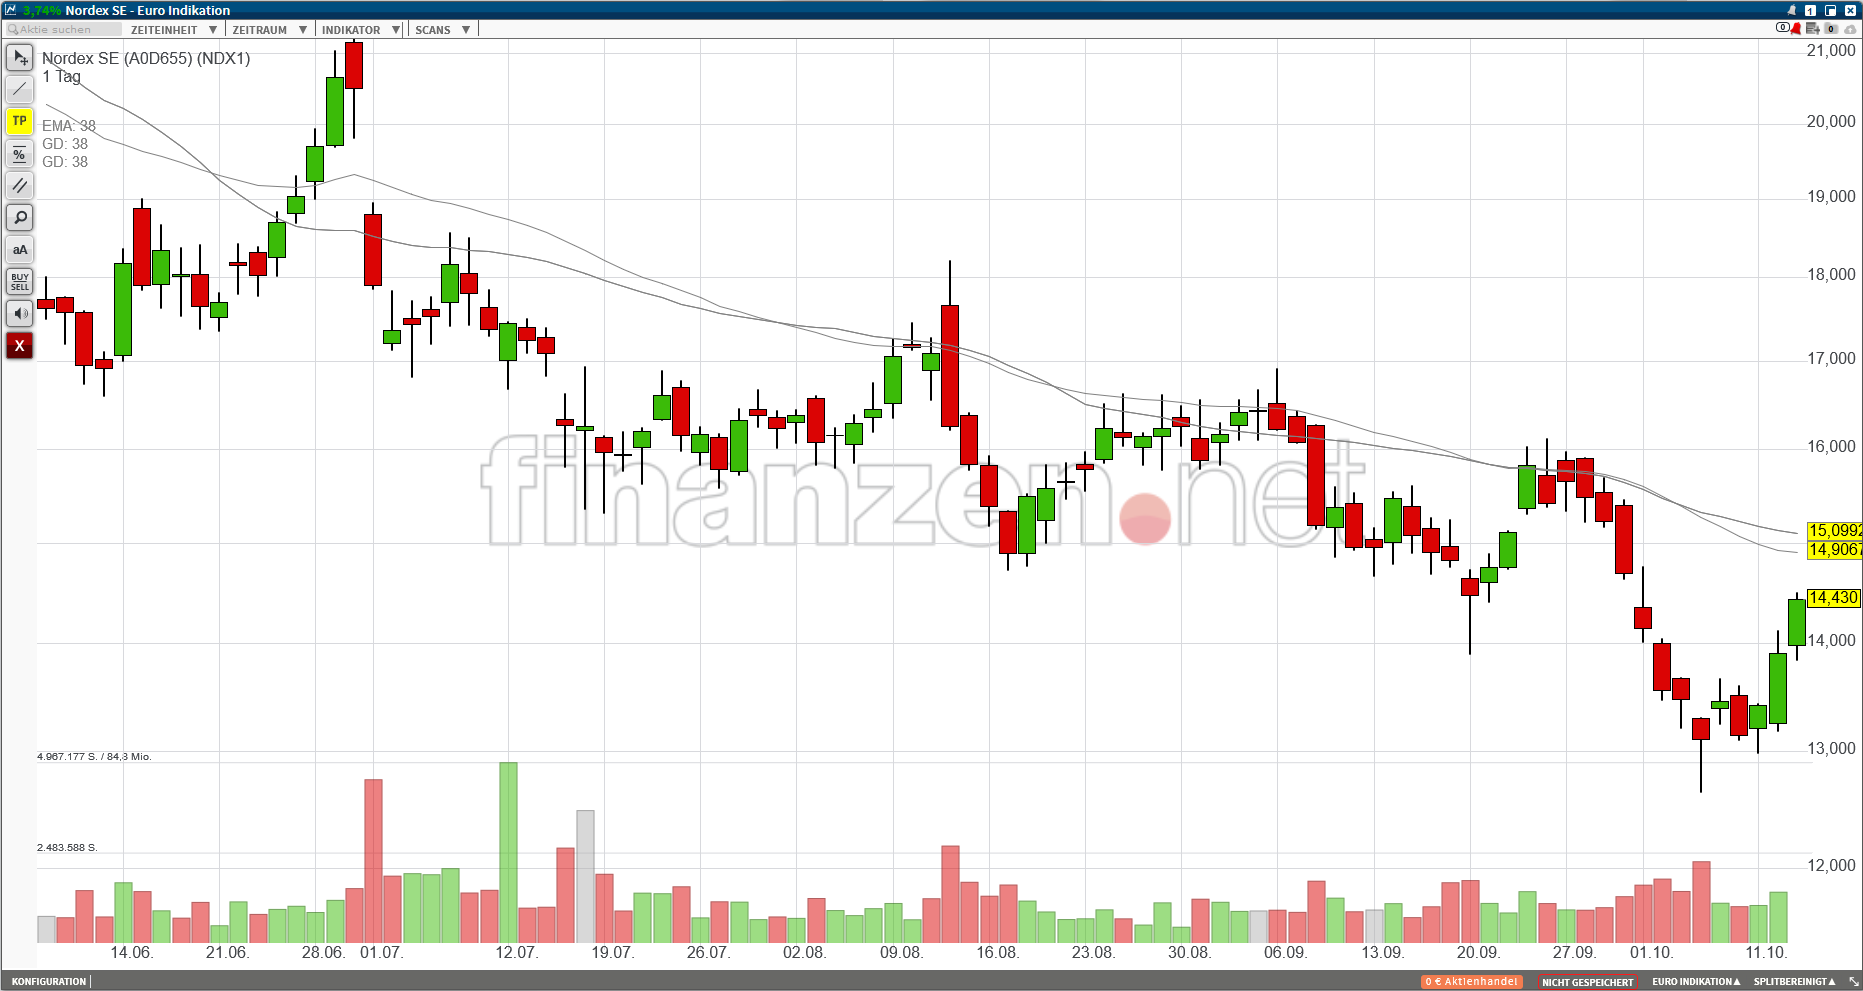Click the 12.07. date on time axis
The image size is (1863, 991).
pyautogui.click(x=517, y=952)
